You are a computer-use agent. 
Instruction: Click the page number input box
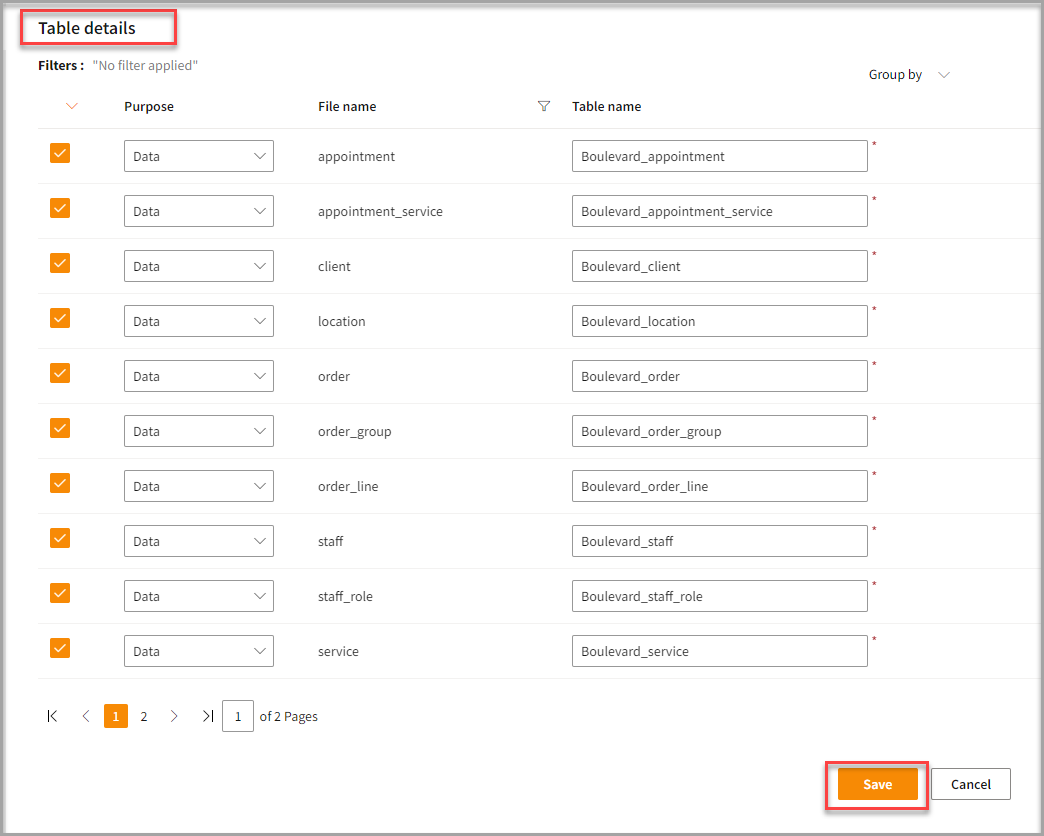coord(238,716)
